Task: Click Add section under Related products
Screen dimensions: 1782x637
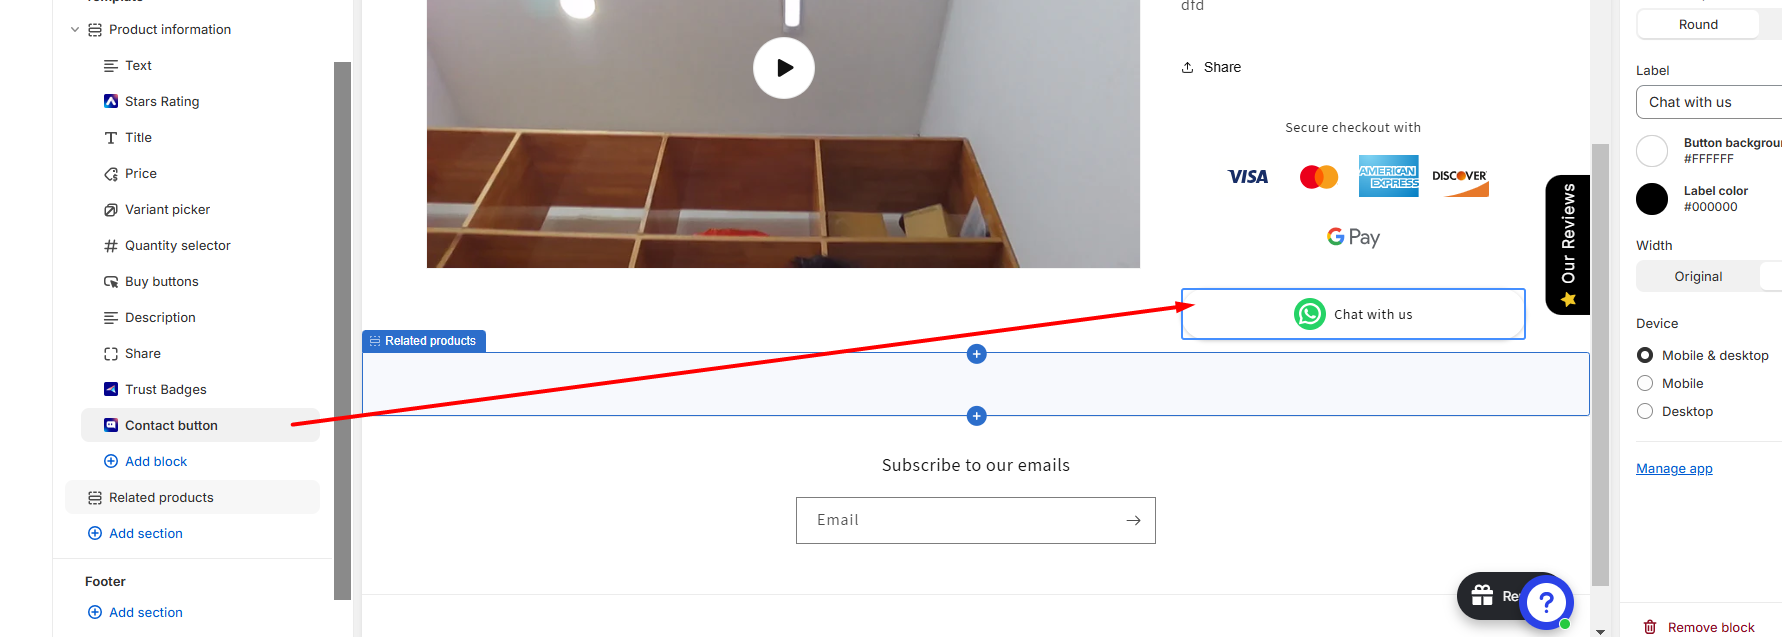Action: [x=135, y=534]
